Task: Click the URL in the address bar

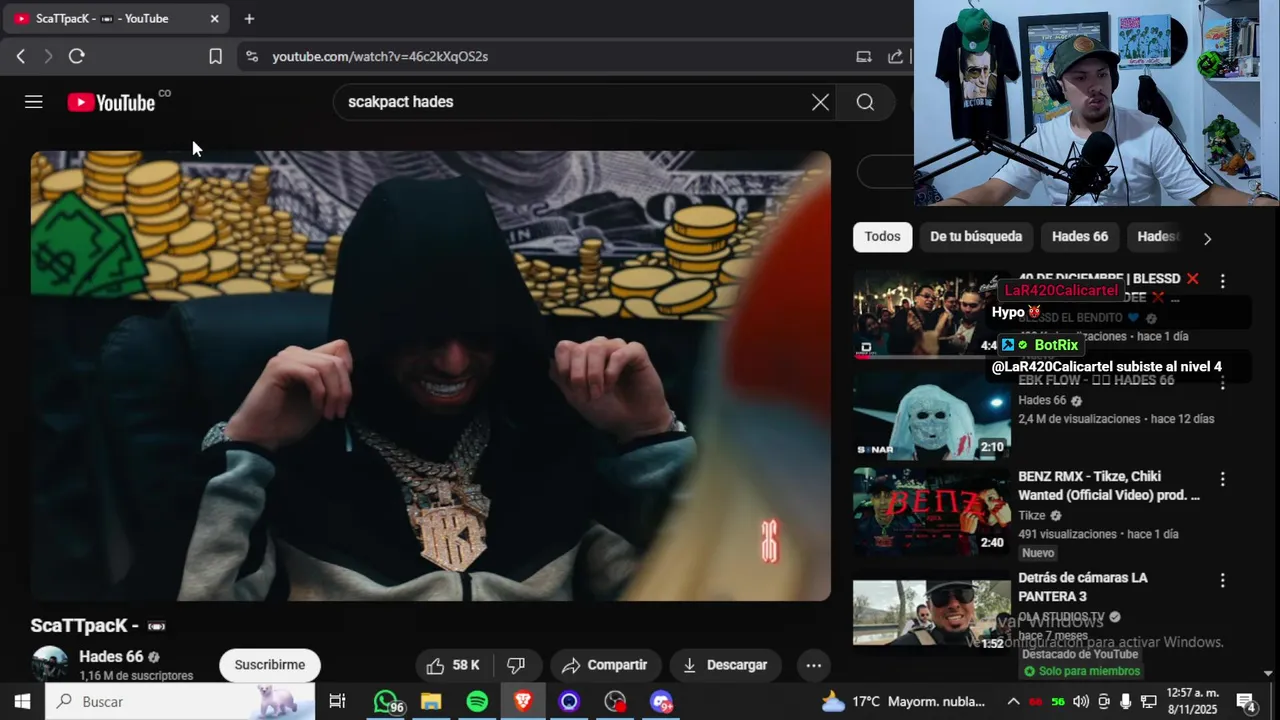Action: pos(380,57)
